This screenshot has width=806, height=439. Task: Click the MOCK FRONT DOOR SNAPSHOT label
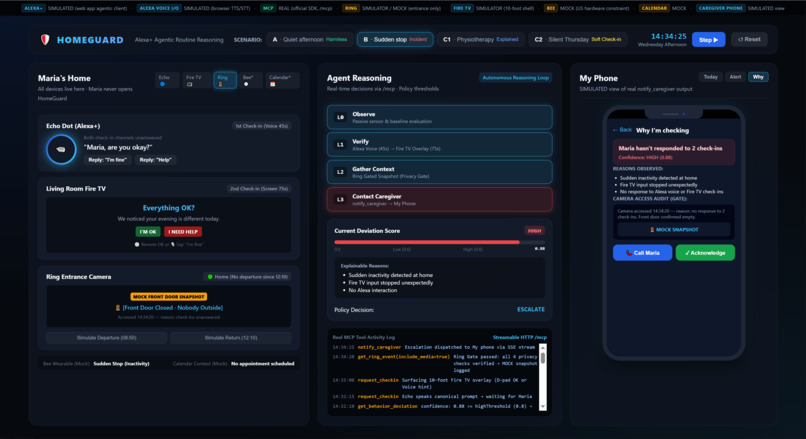click(169, 297)
